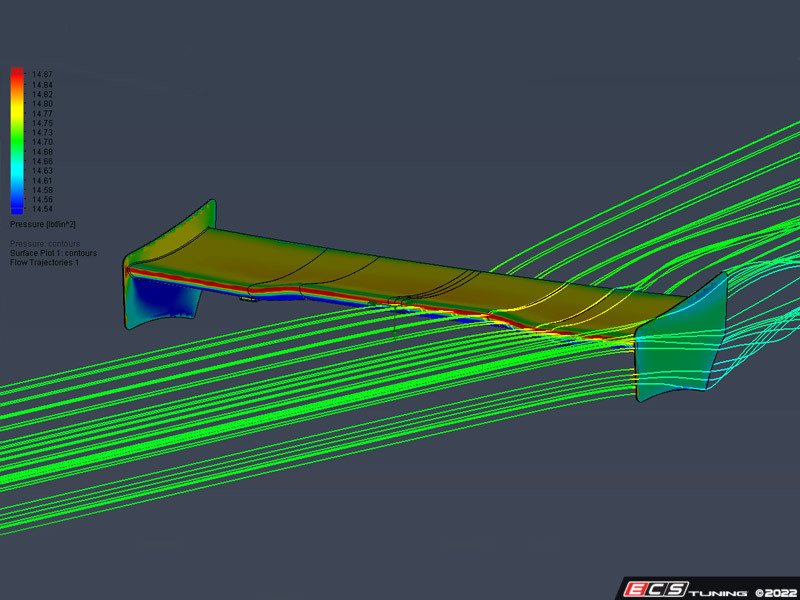800x600 pixels.
Task: Select the 14.87 maximum legend value
Action: tap(42, 75)
